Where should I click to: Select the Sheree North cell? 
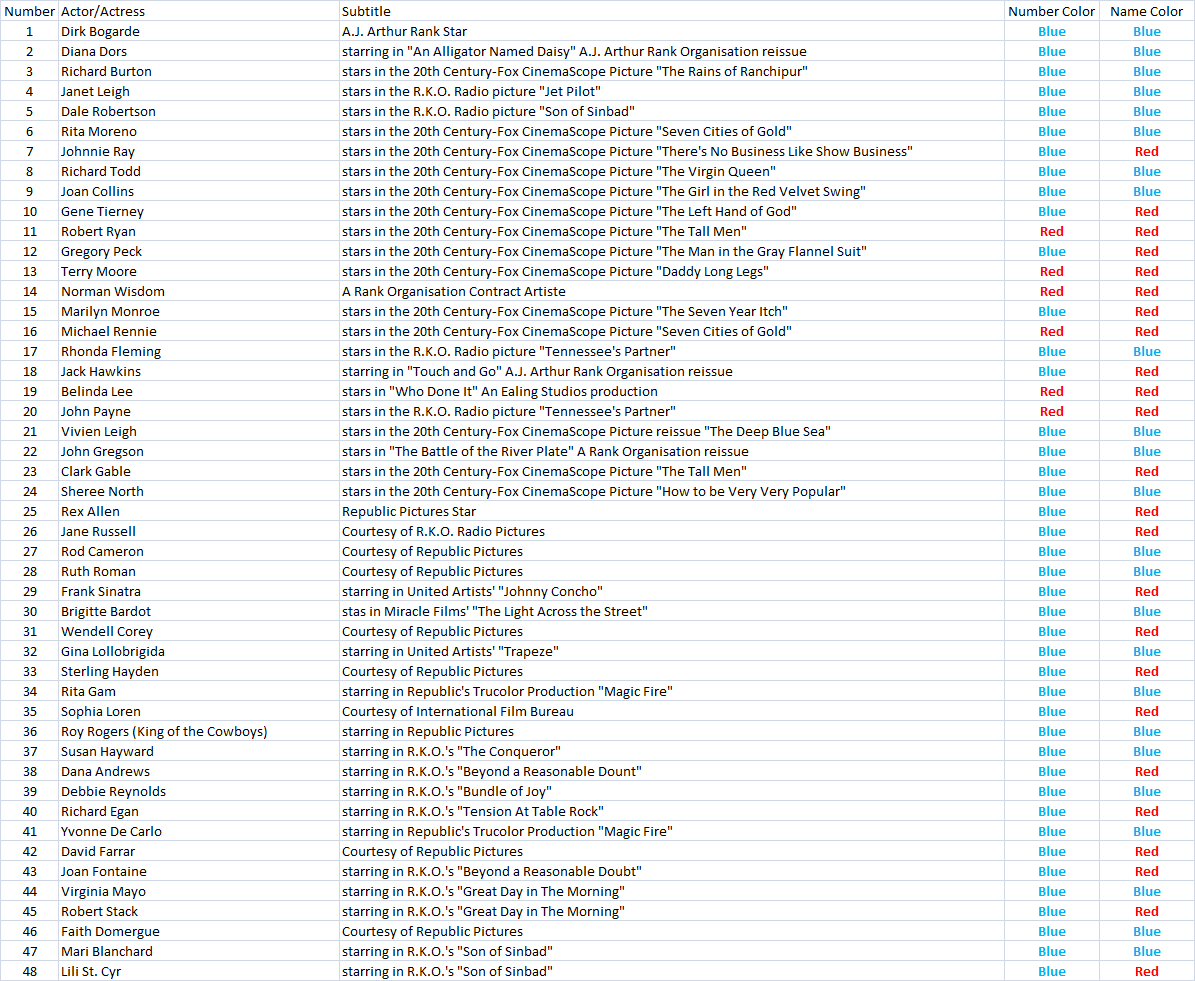pos(199,492)
